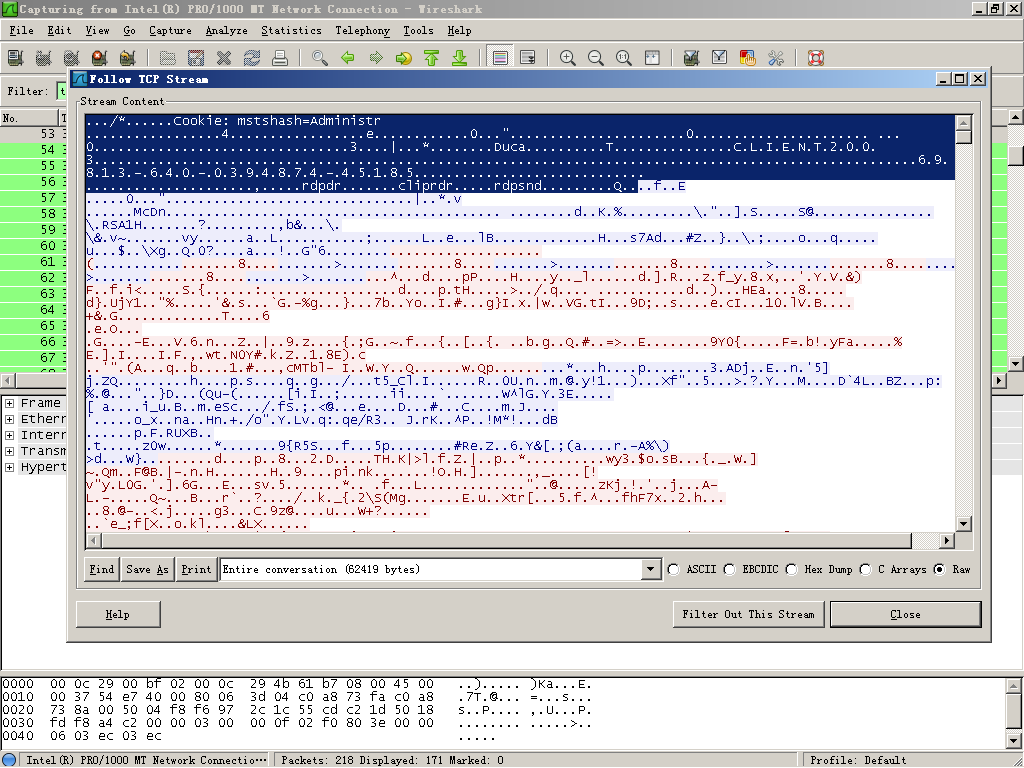Open the View menu

(x=97, y=30)
